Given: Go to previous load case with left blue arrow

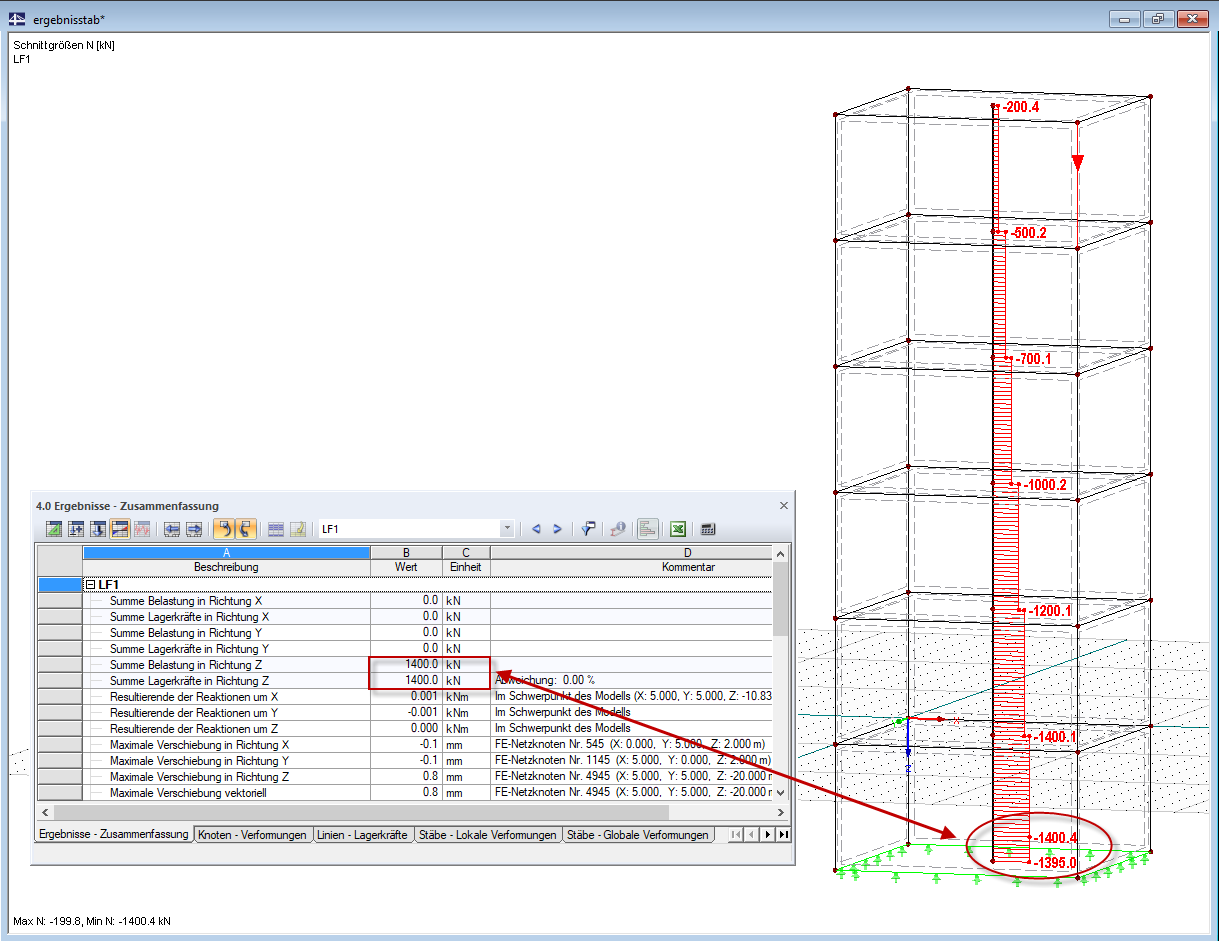Looking at the screenshot, I should (x=536, y=529).
